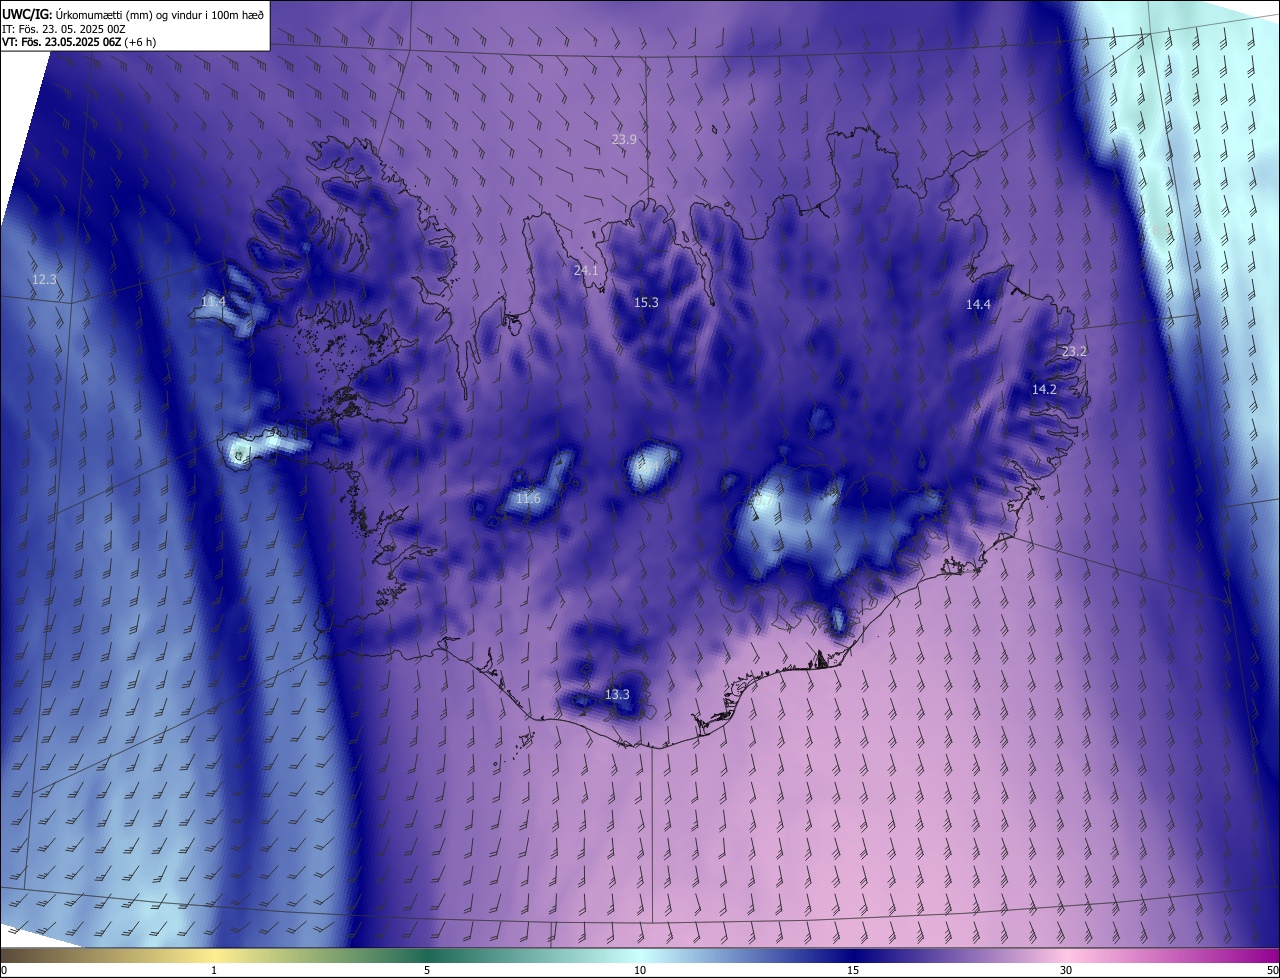Click the legend tick label 10
Image resolution: width=1280 pixels, height=978 pixels.
[640, 970]
